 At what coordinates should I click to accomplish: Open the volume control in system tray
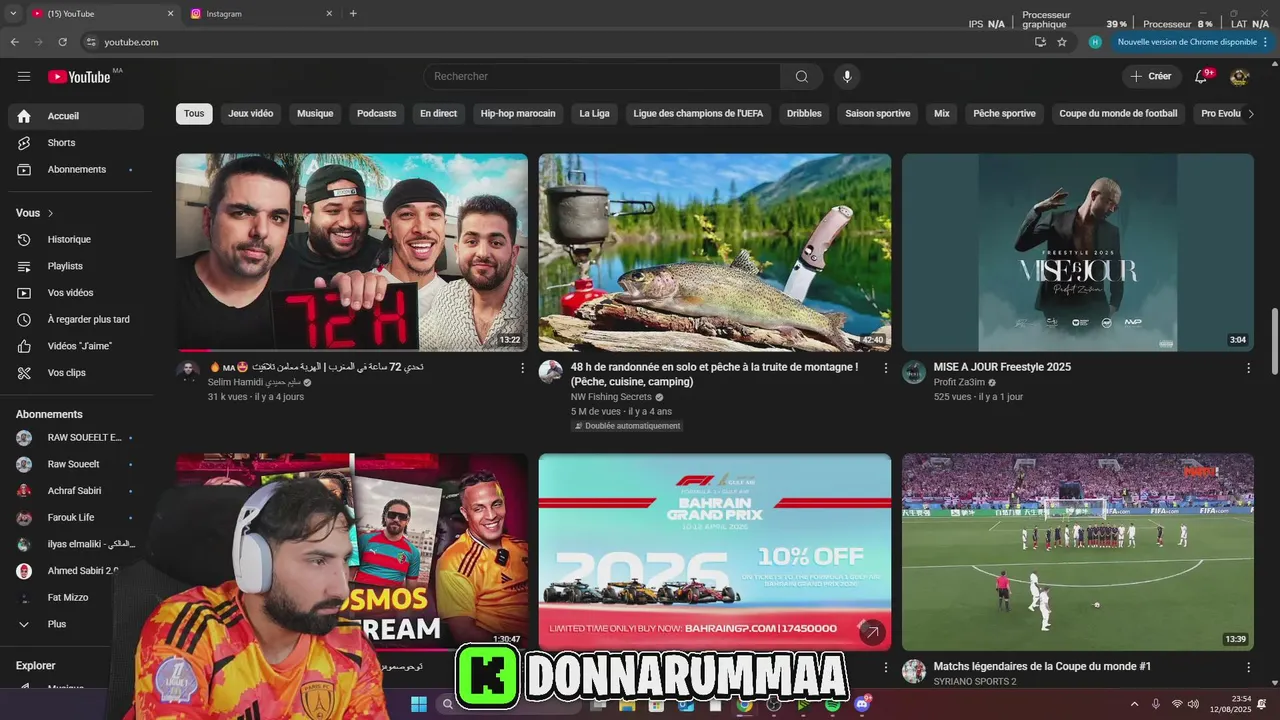(x=1193, y=704)
